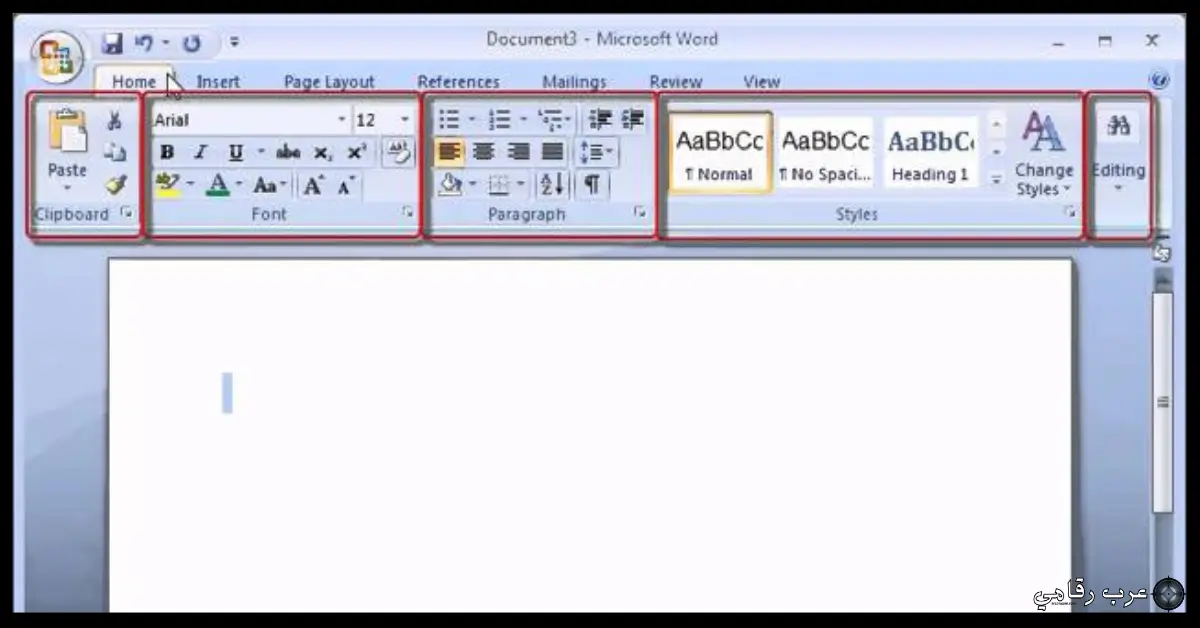The width and height of the screenshot is (1200, 628).
Task: Click the Format Painter brush icon
Action: tap(116, 184)
